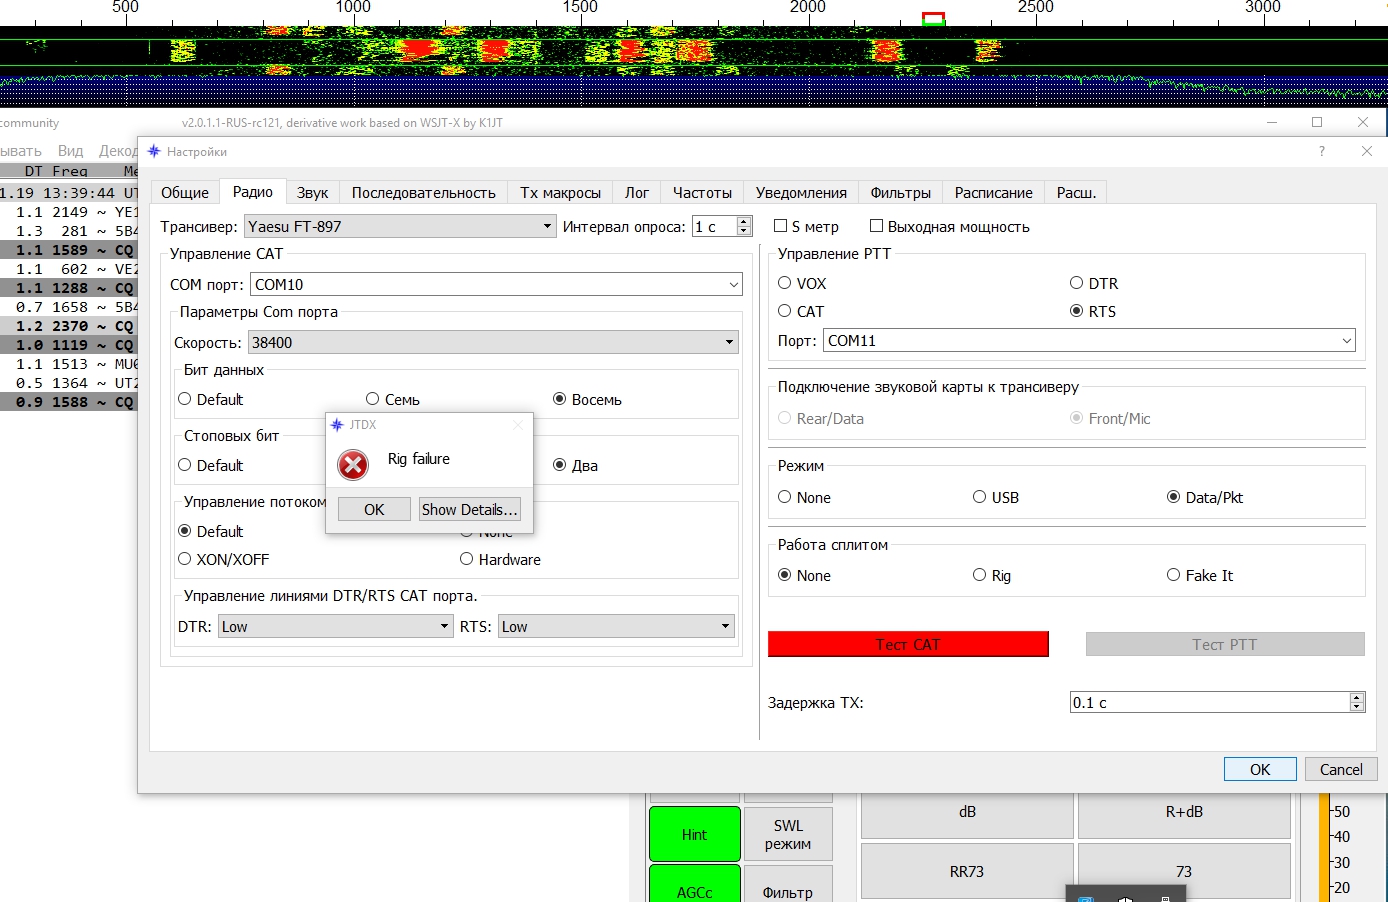Increase the Интервал опроса stepper value

pyautogui.click(x=744, y=222)
